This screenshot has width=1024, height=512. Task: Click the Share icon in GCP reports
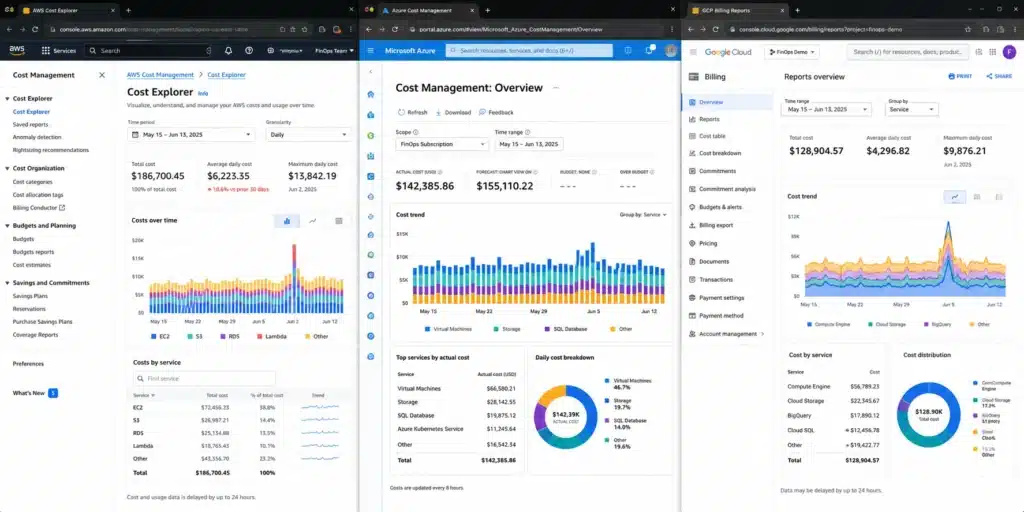[x=989, y=76]
